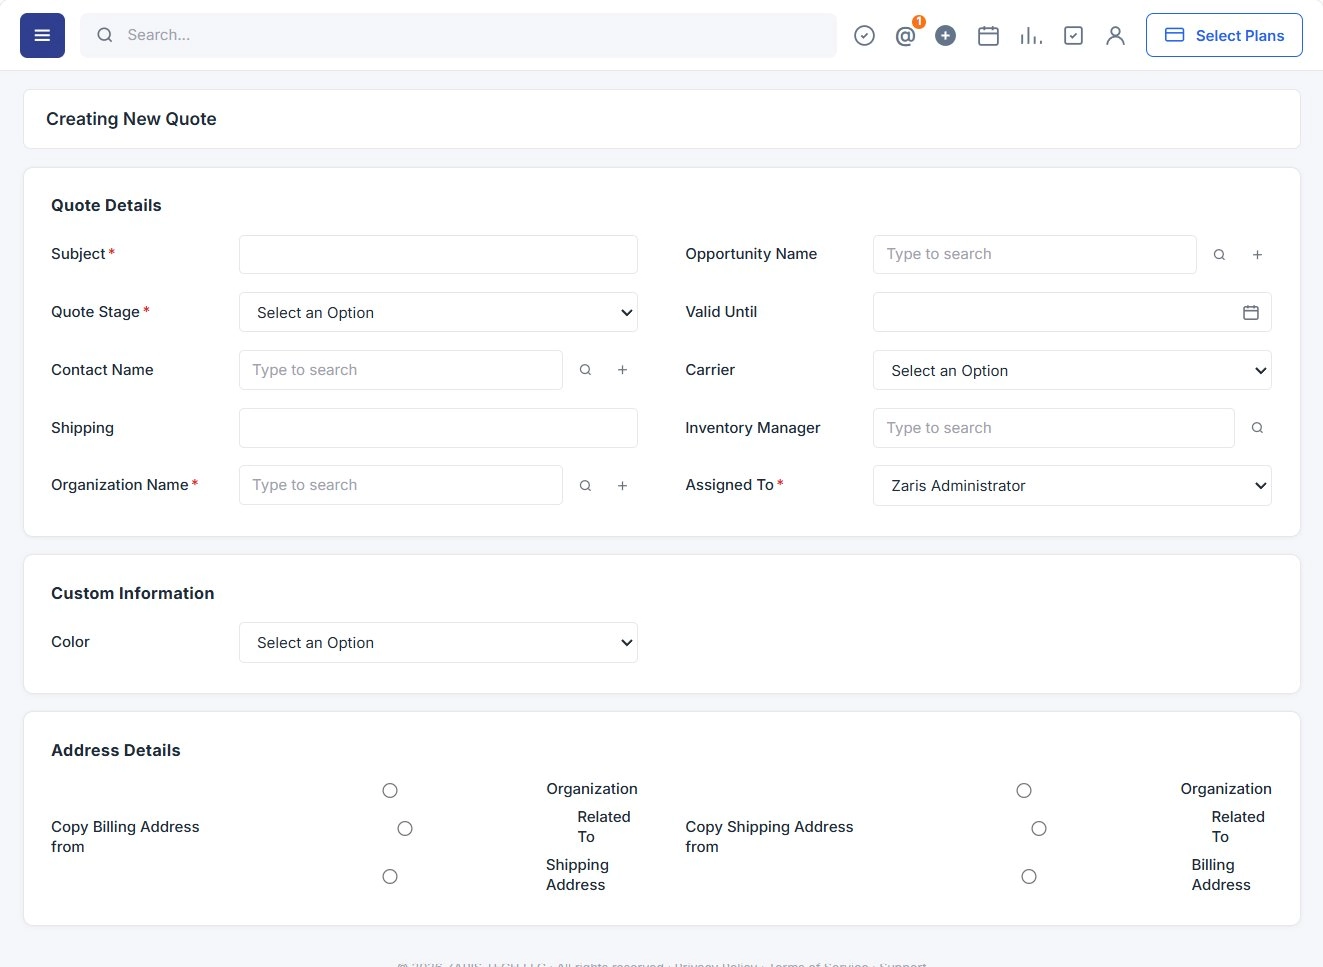Select Organization for Copy Shipping Address

1024,790
